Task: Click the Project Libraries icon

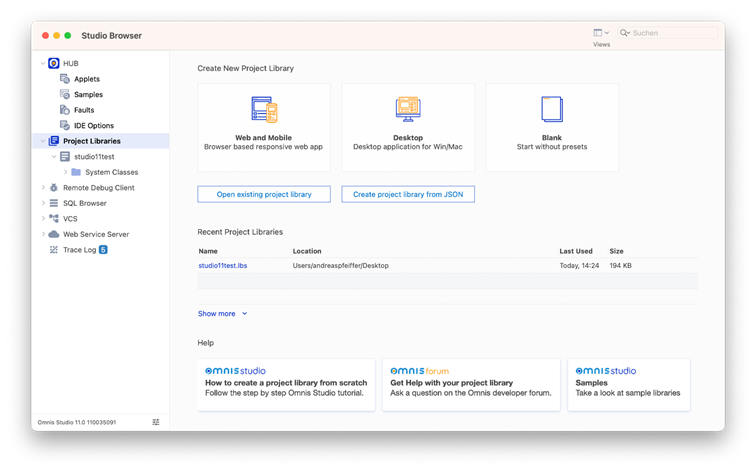Action: coord(54,141)
